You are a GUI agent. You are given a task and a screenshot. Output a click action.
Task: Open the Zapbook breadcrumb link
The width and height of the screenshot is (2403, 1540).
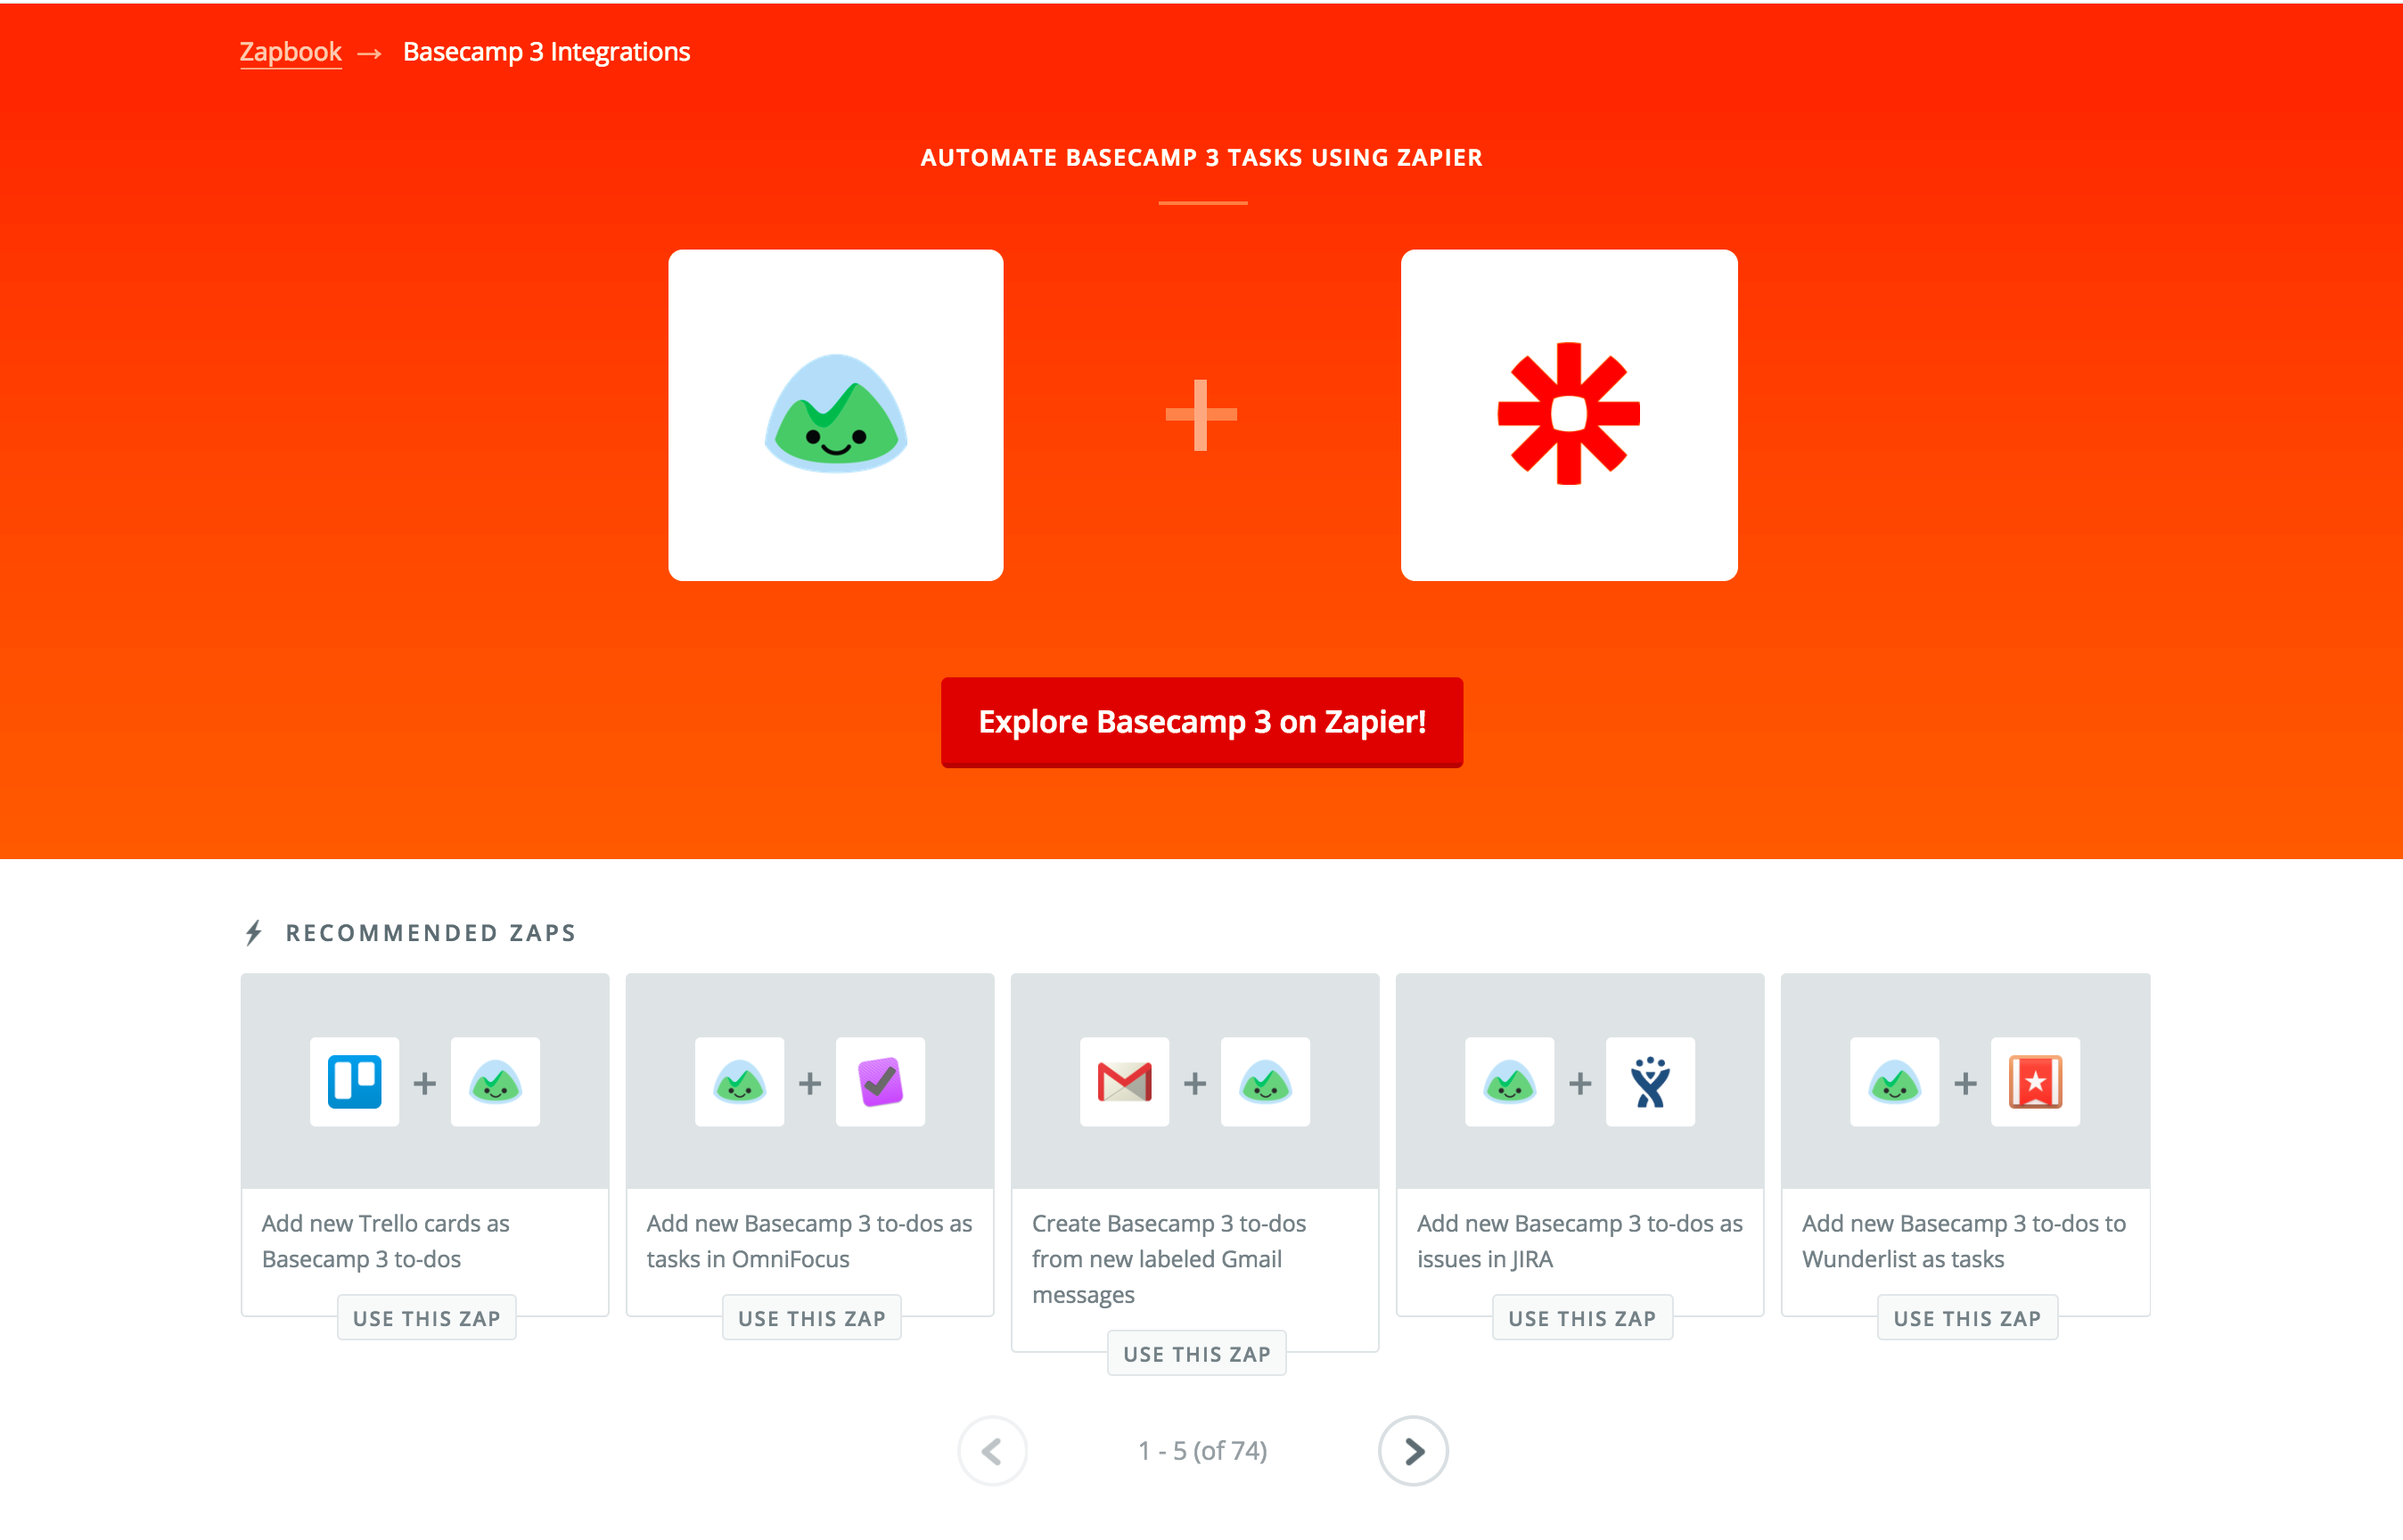coord(290,52)
